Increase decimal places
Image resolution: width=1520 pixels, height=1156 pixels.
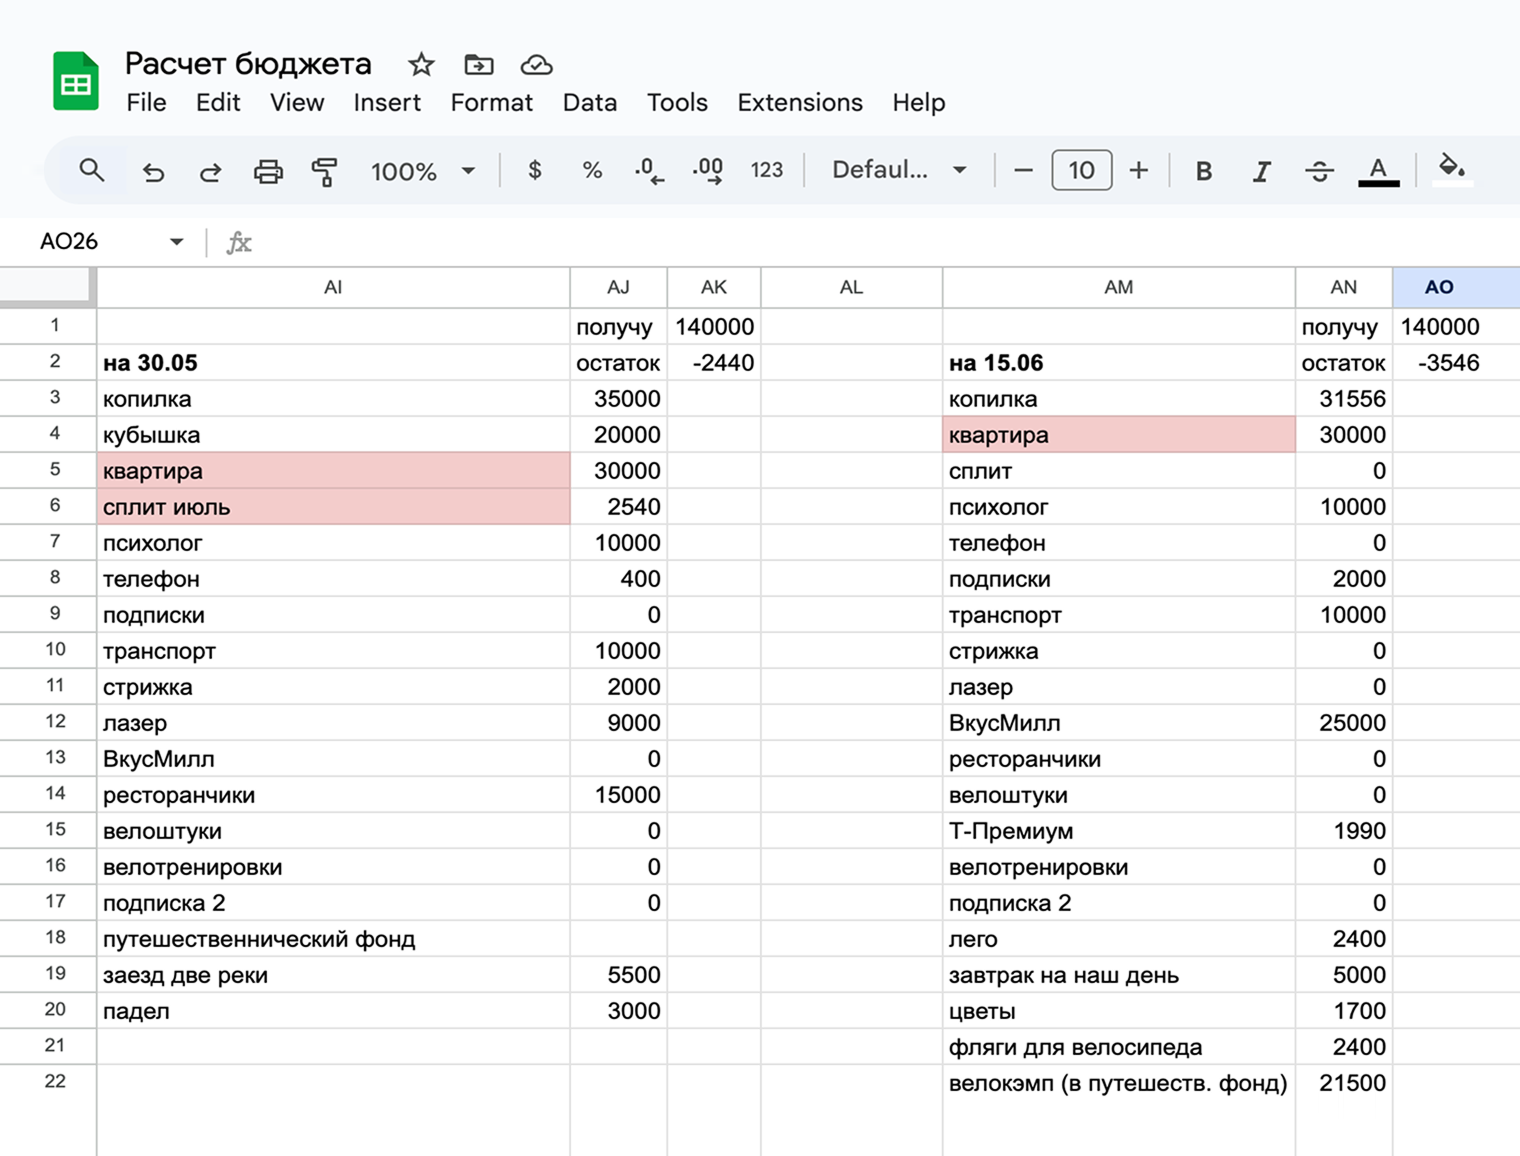click(708, 171)
